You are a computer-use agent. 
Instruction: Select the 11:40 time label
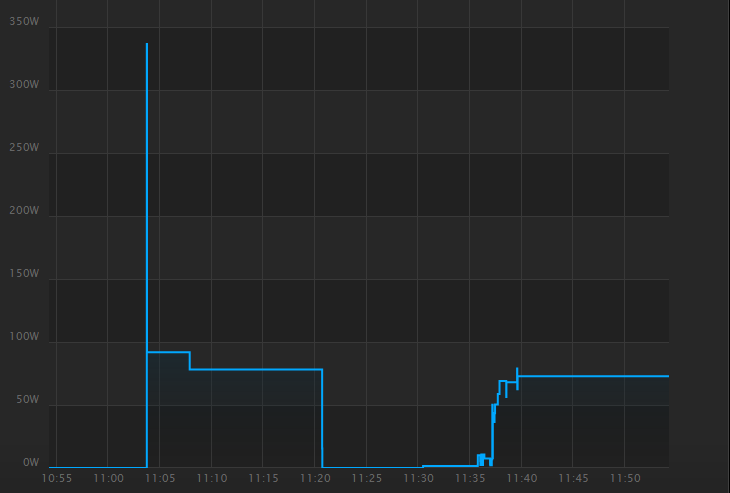[522, 479]
